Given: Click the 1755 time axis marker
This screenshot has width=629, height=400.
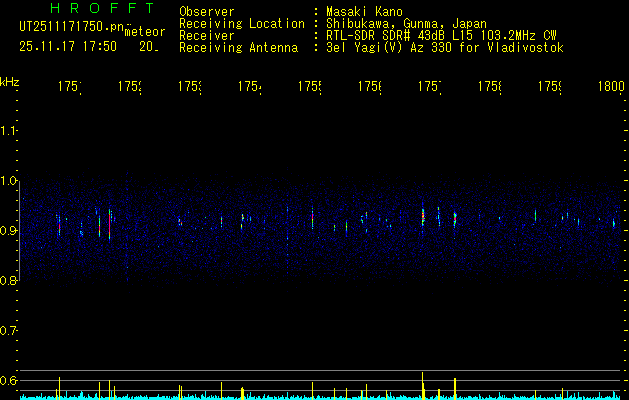Looking at the screenshot, I should 310,87.
